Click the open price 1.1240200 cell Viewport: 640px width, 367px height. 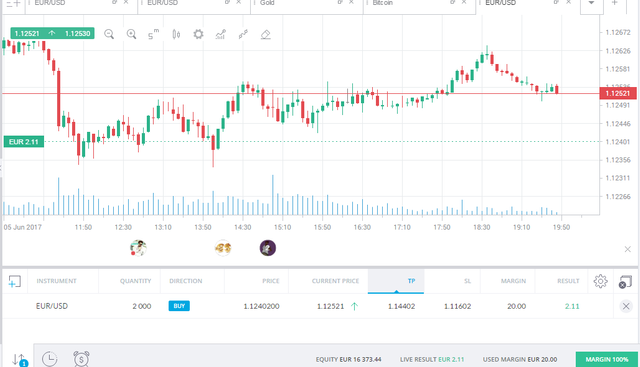[x=262, y=306]
